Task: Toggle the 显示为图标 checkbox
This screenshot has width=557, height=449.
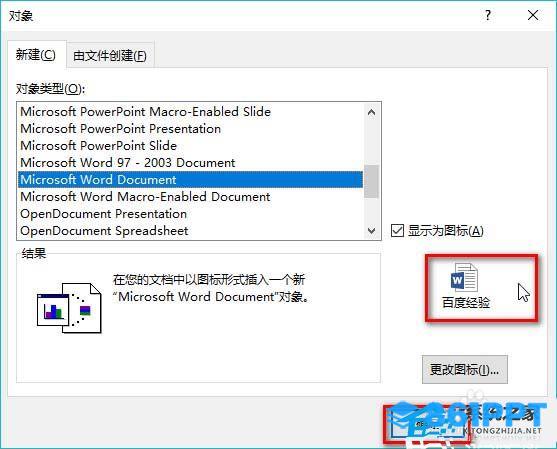Action: (x=397, y=231)
